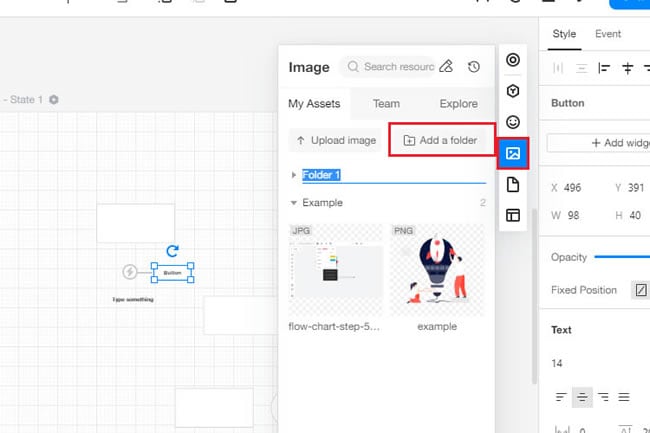Expand the Folder 1 triangle
Screen dimensions: 650x433
click(293, 175)
